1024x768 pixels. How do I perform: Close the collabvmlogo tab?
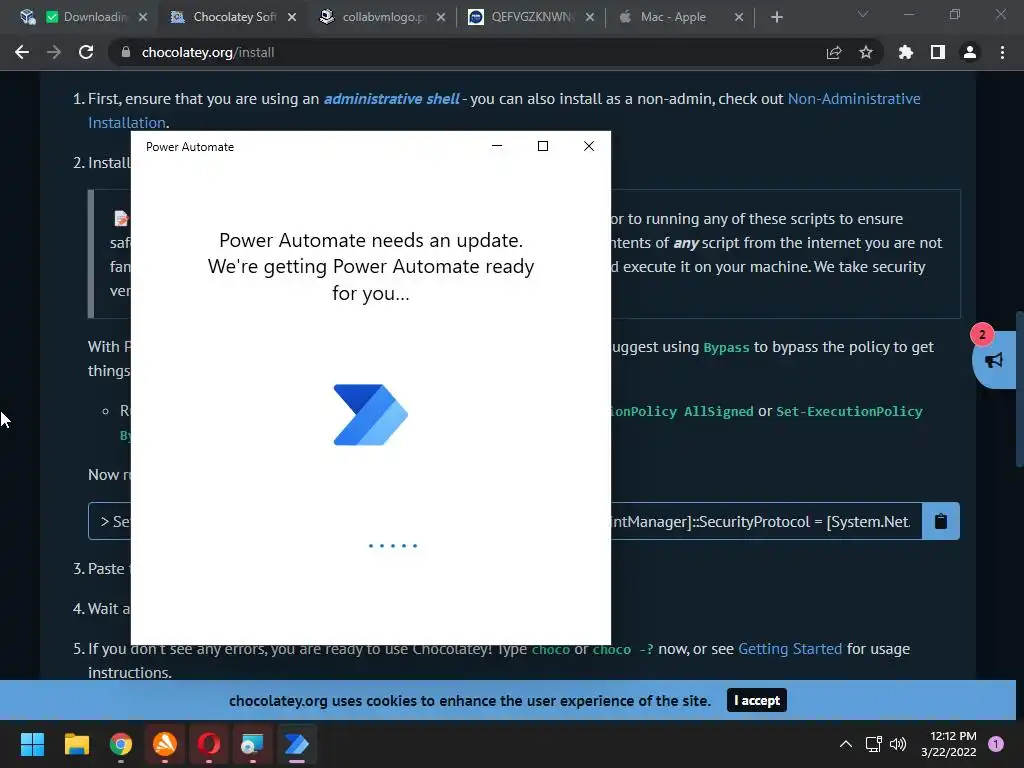coord(441,17)
